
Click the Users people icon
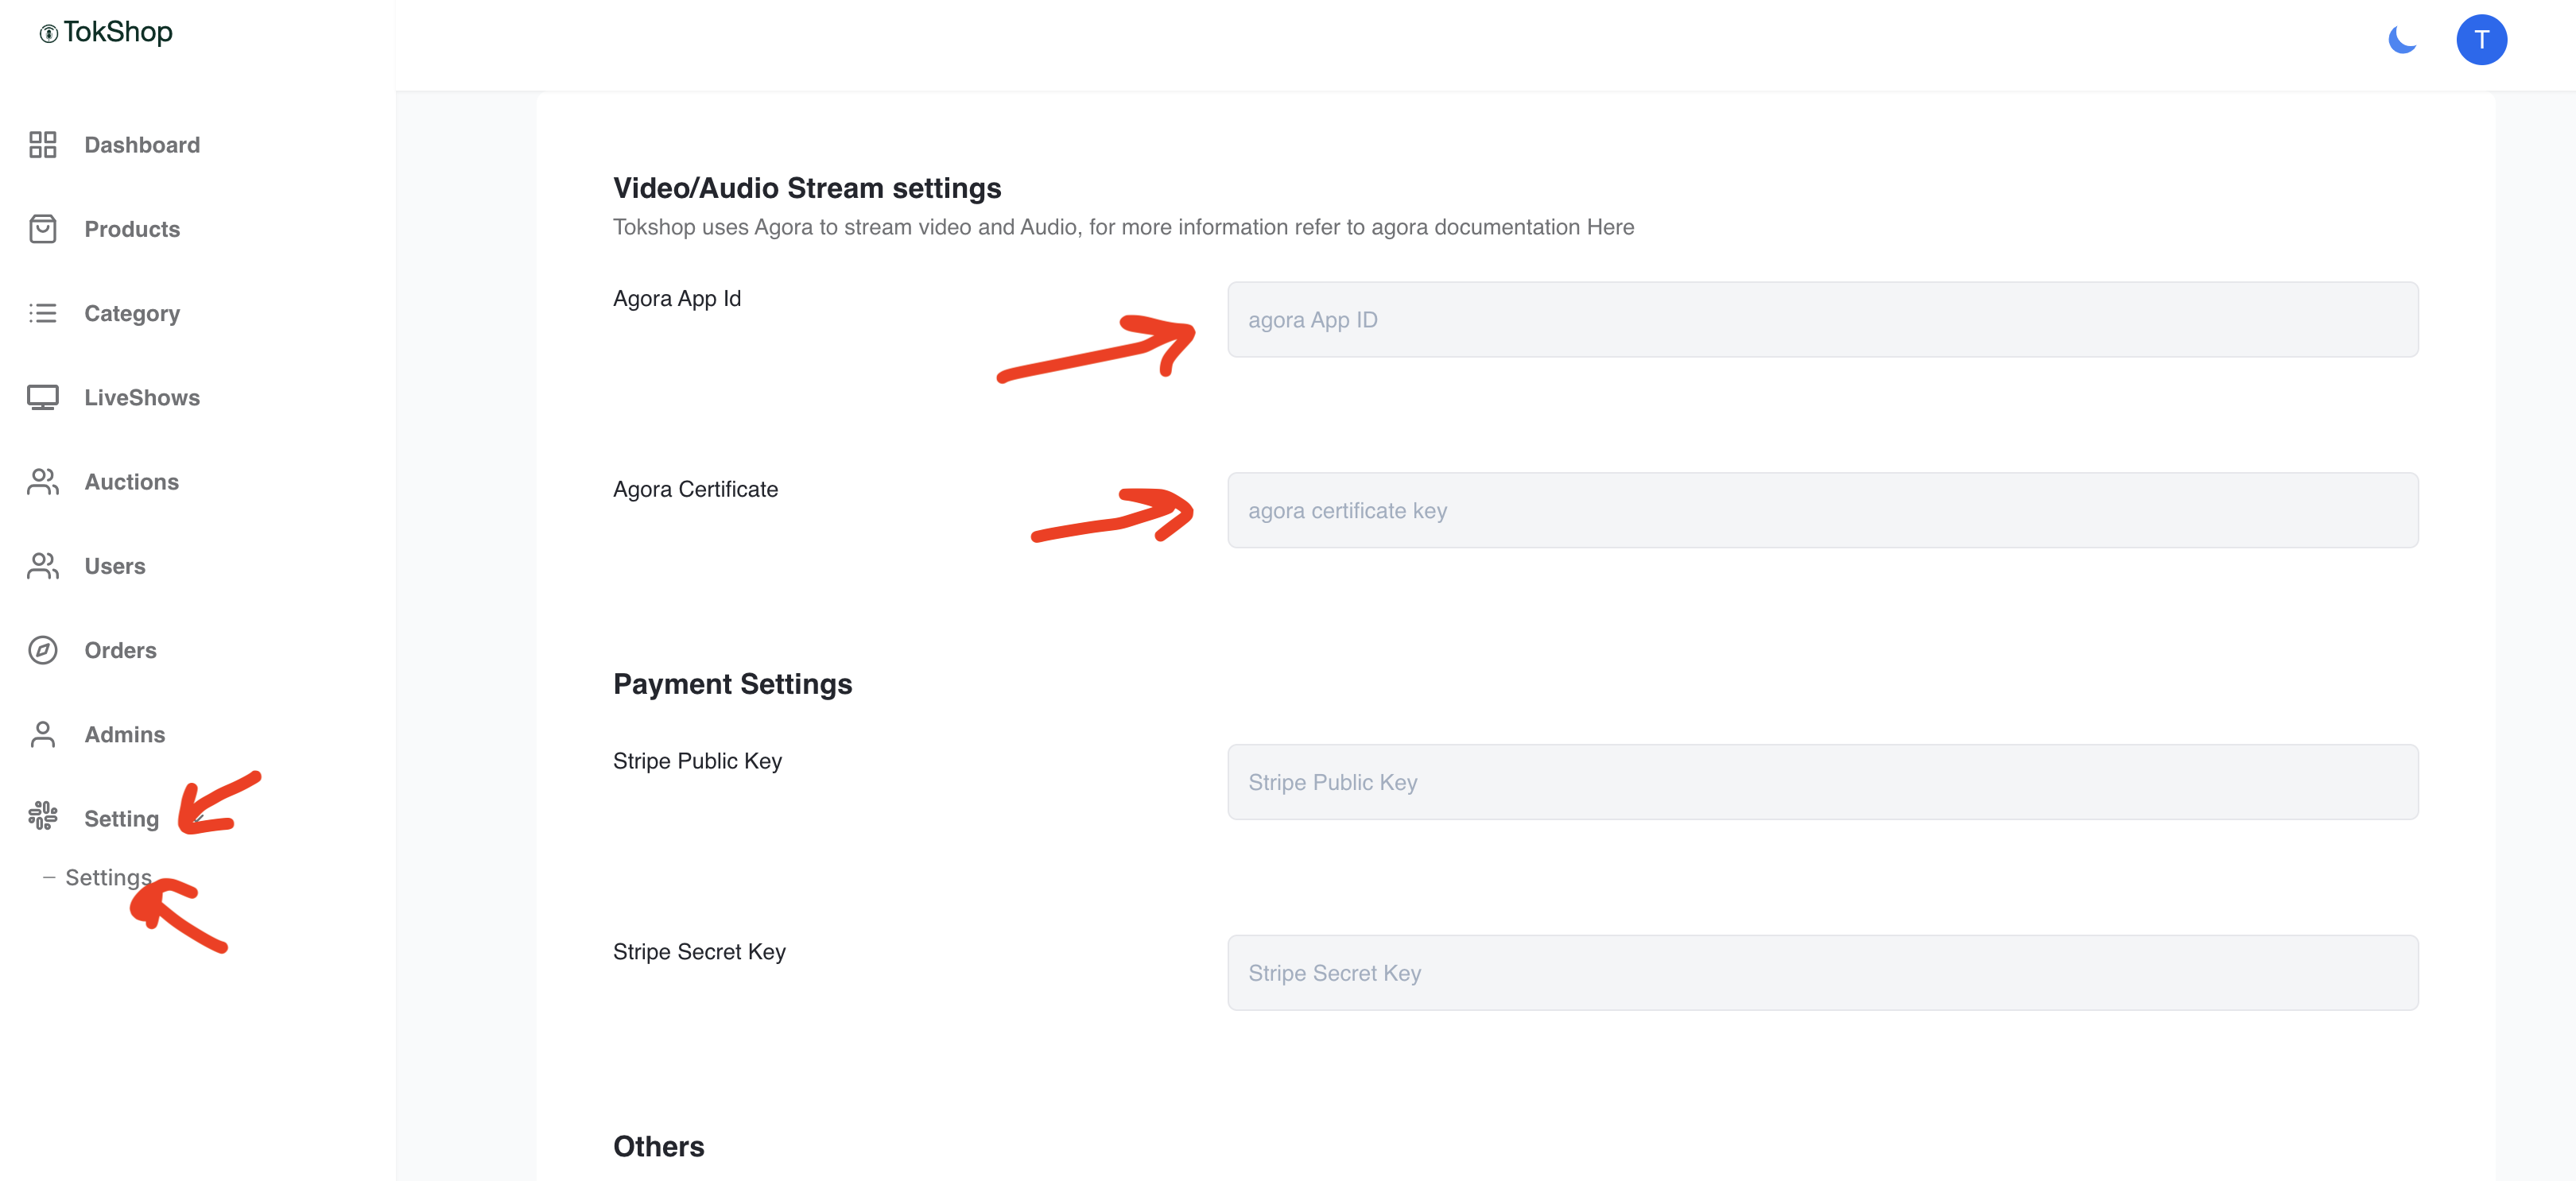click(x=42, y=566)
